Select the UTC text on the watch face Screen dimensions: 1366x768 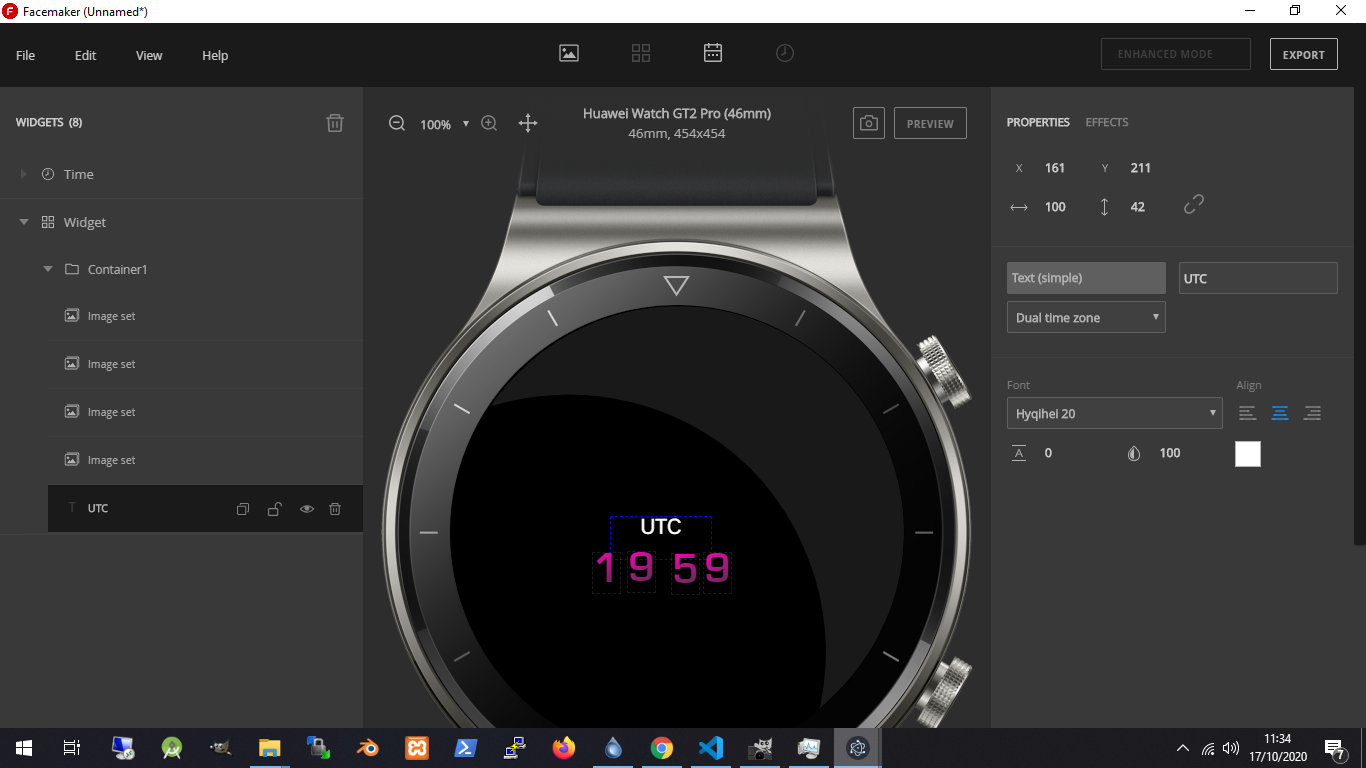[661, 527]
